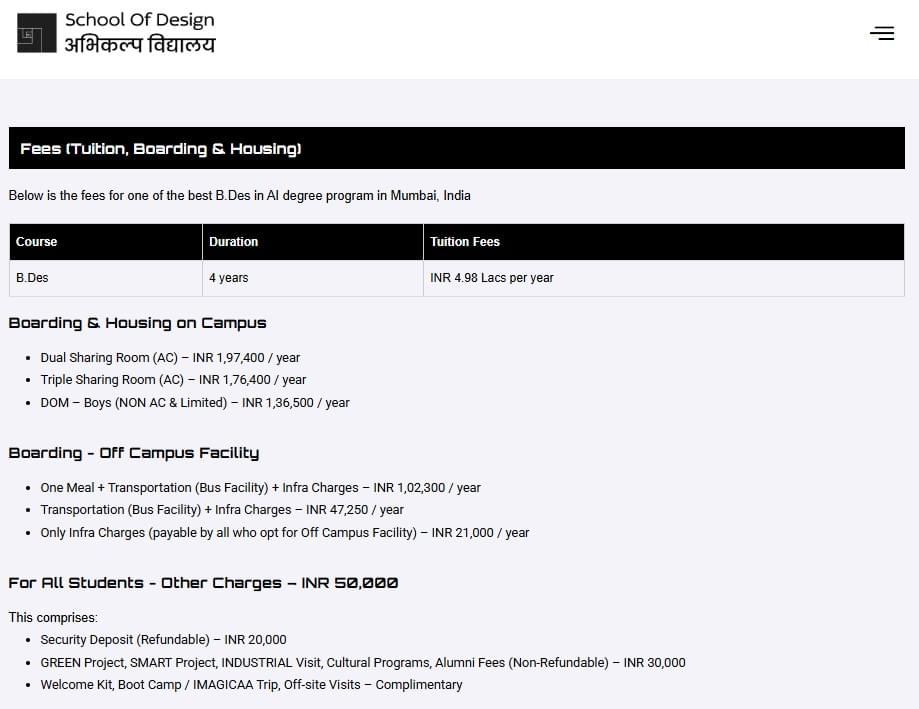This screenshot has height=709, width=919.
Task: Click INR 4.98 Lacs per year cell
Action: pos(491,278)
